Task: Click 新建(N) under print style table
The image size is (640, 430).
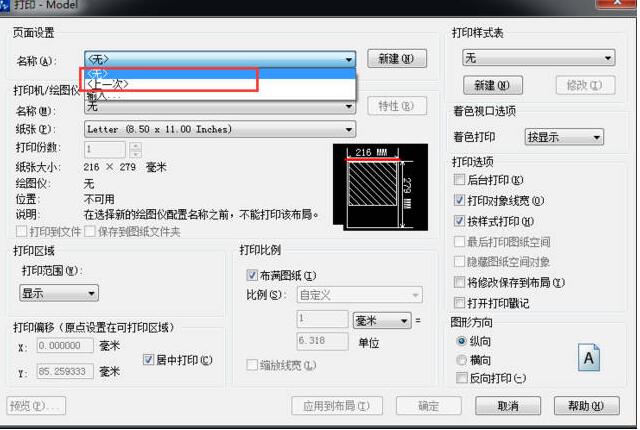Action: point(493,86)
